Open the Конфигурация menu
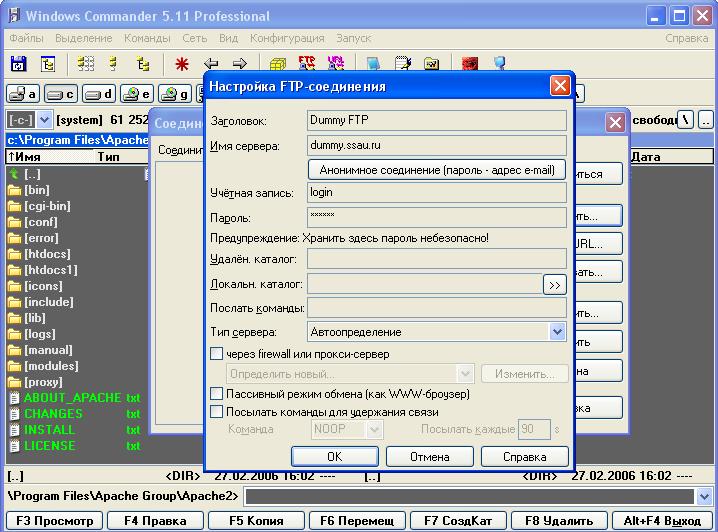The width and height of the screenshot is (718, 532). click(x=287, y=38)
